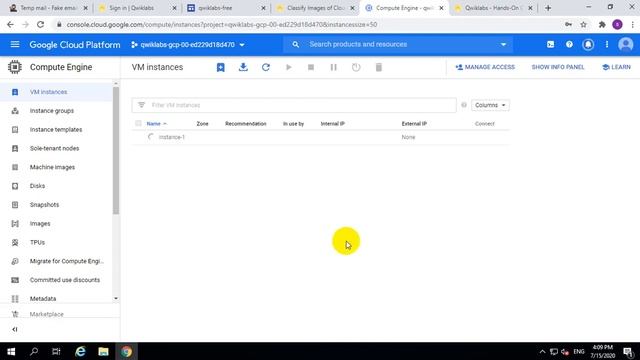This screenshot has height=360, width=640.
Task: Click the reset VM power icon
Action: pos(356,67)
